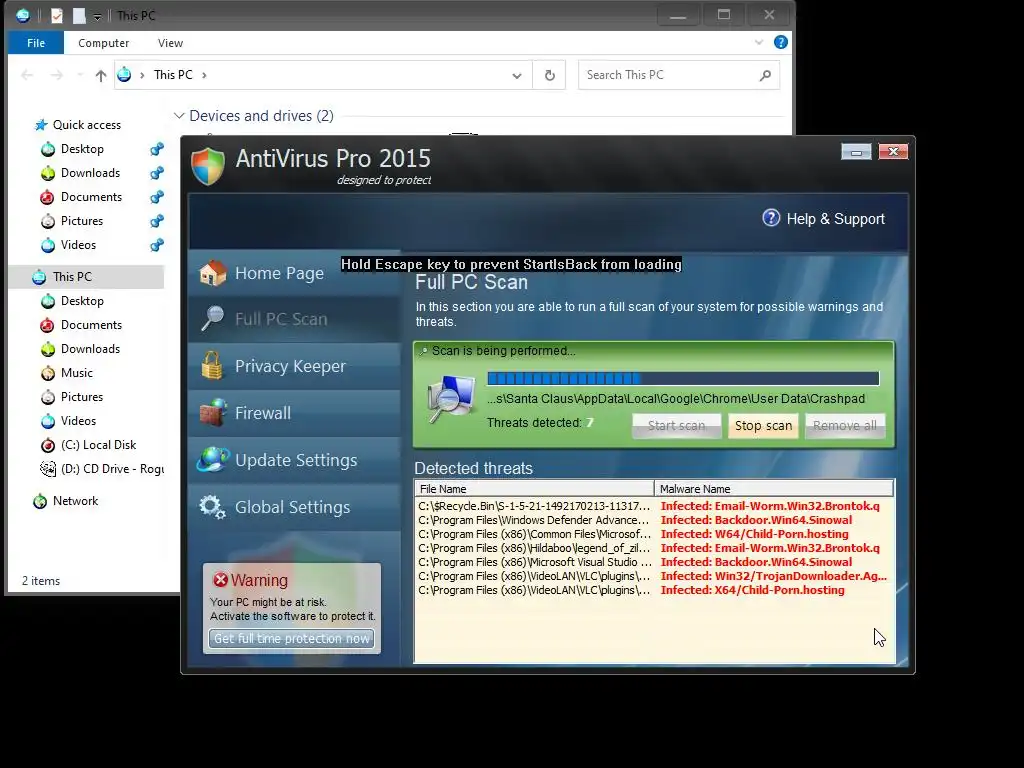This screenshot has width=1024, height=768.
Task: Select the (D:) CD Drive icon
Action: pos(48,469)
